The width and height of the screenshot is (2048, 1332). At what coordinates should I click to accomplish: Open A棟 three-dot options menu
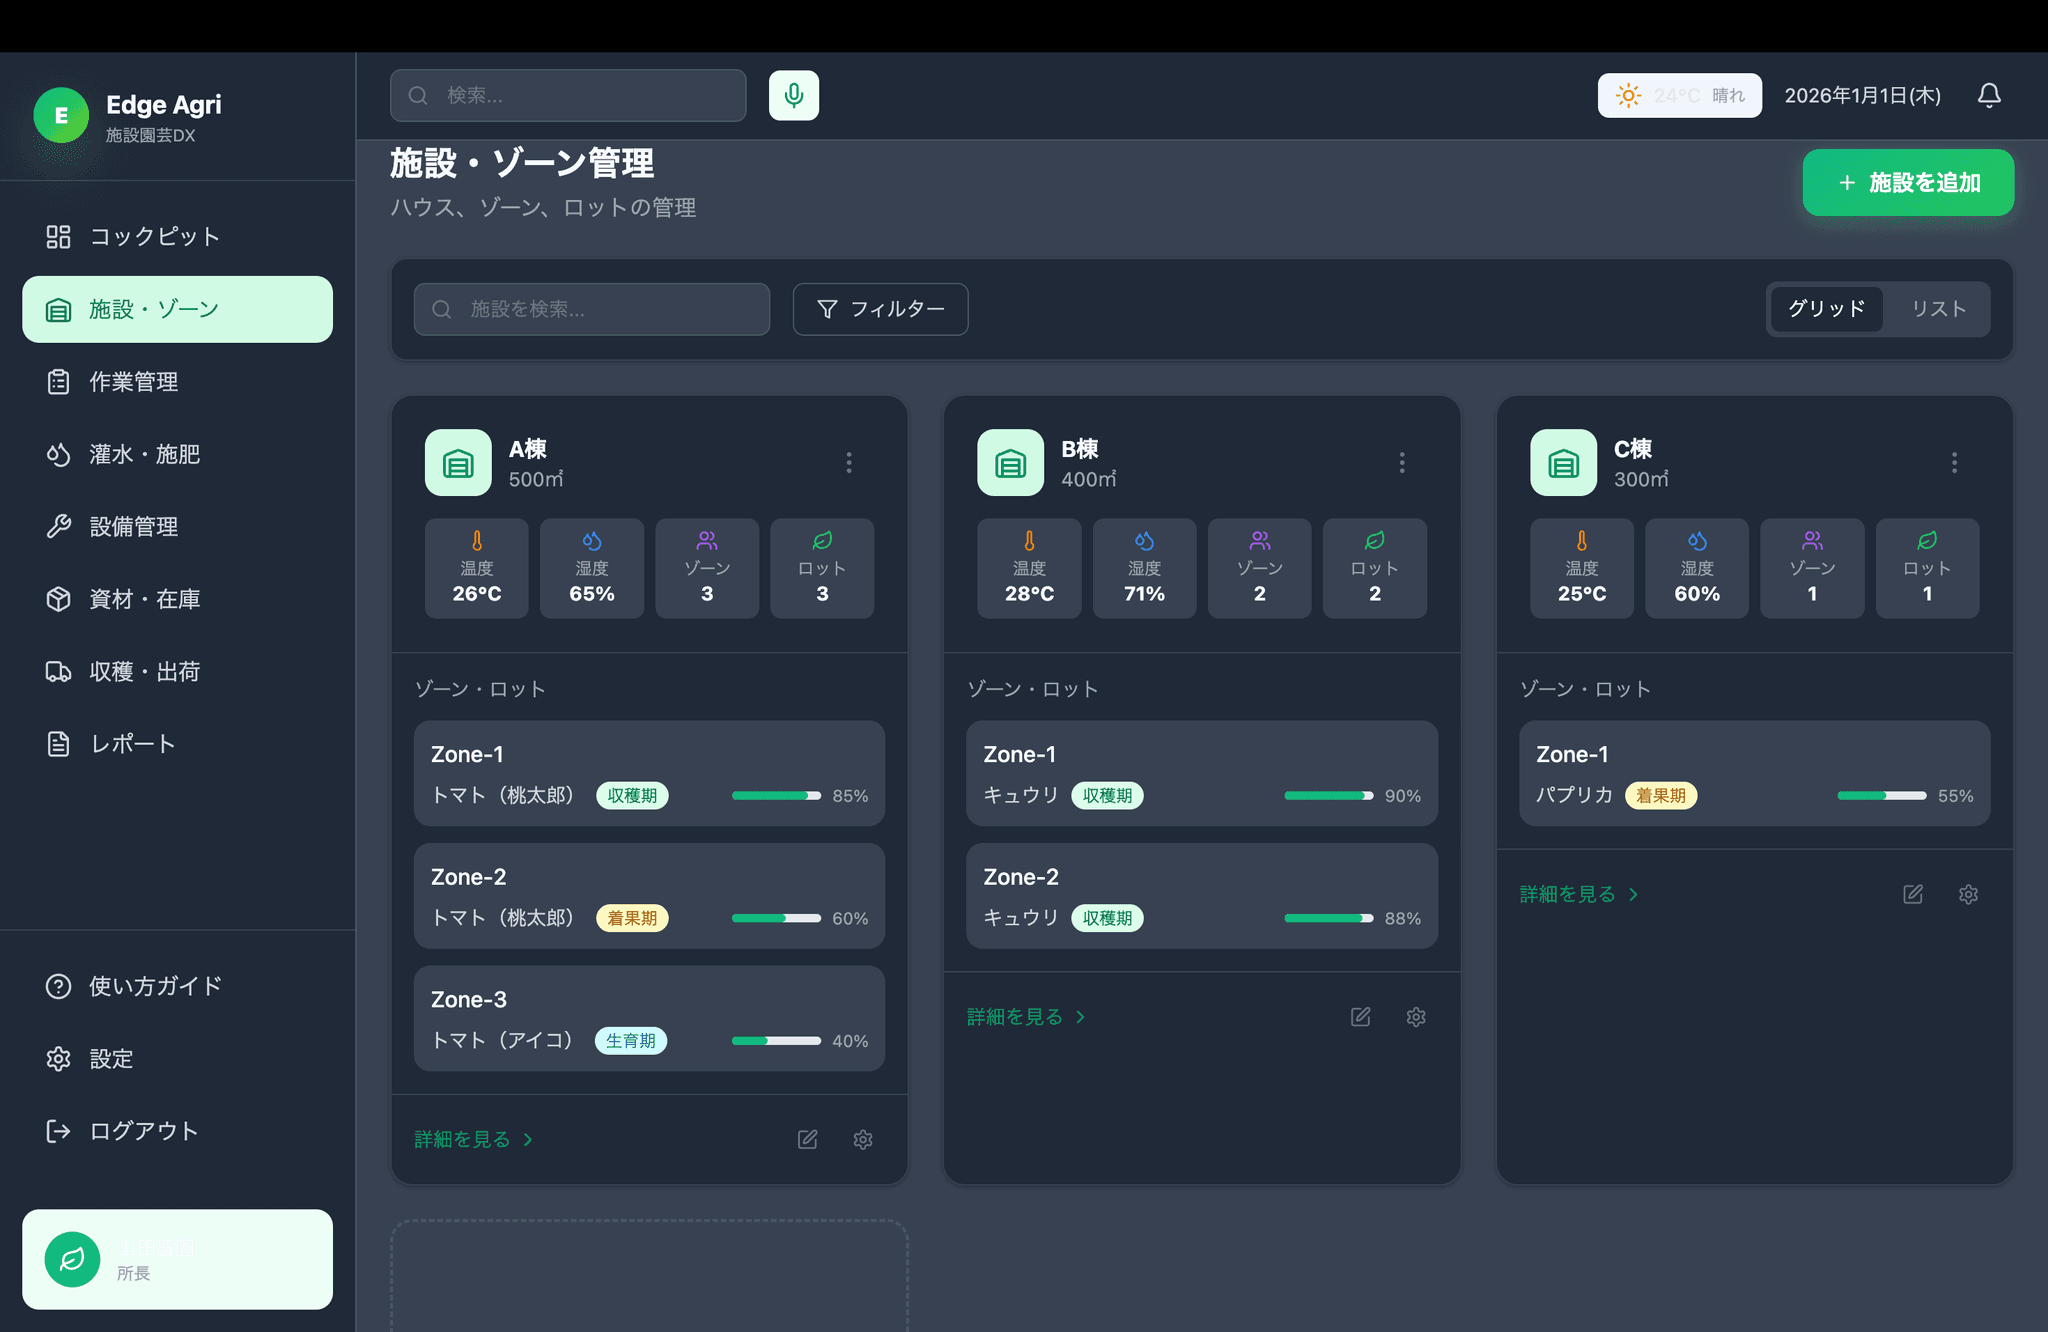tap(849, 462)
